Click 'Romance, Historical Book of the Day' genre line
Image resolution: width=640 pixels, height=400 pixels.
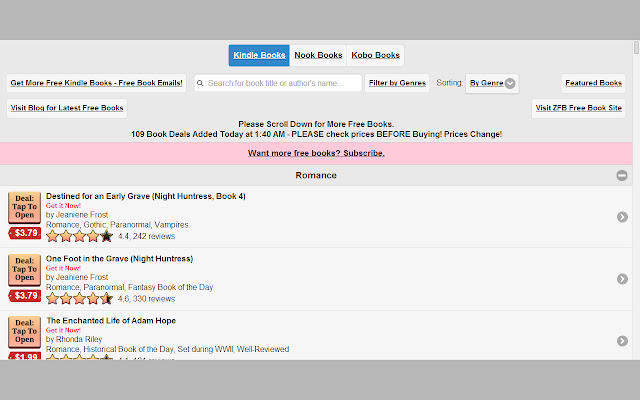[x=167, y=349]
